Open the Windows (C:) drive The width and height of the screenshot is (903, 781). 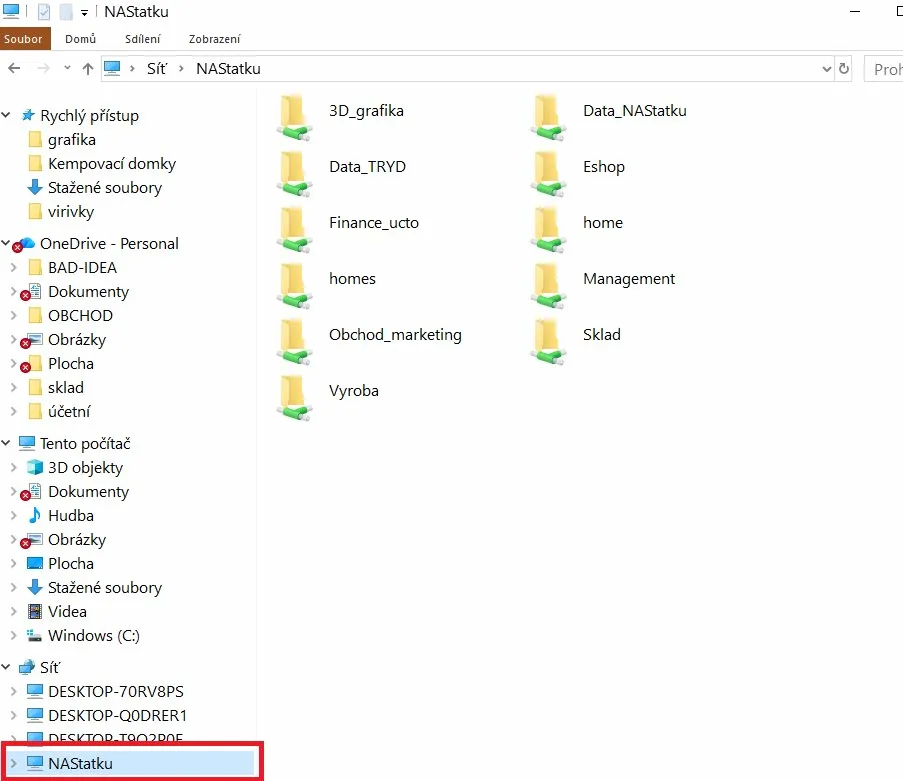pyautogui.click(x=93, y=635)
